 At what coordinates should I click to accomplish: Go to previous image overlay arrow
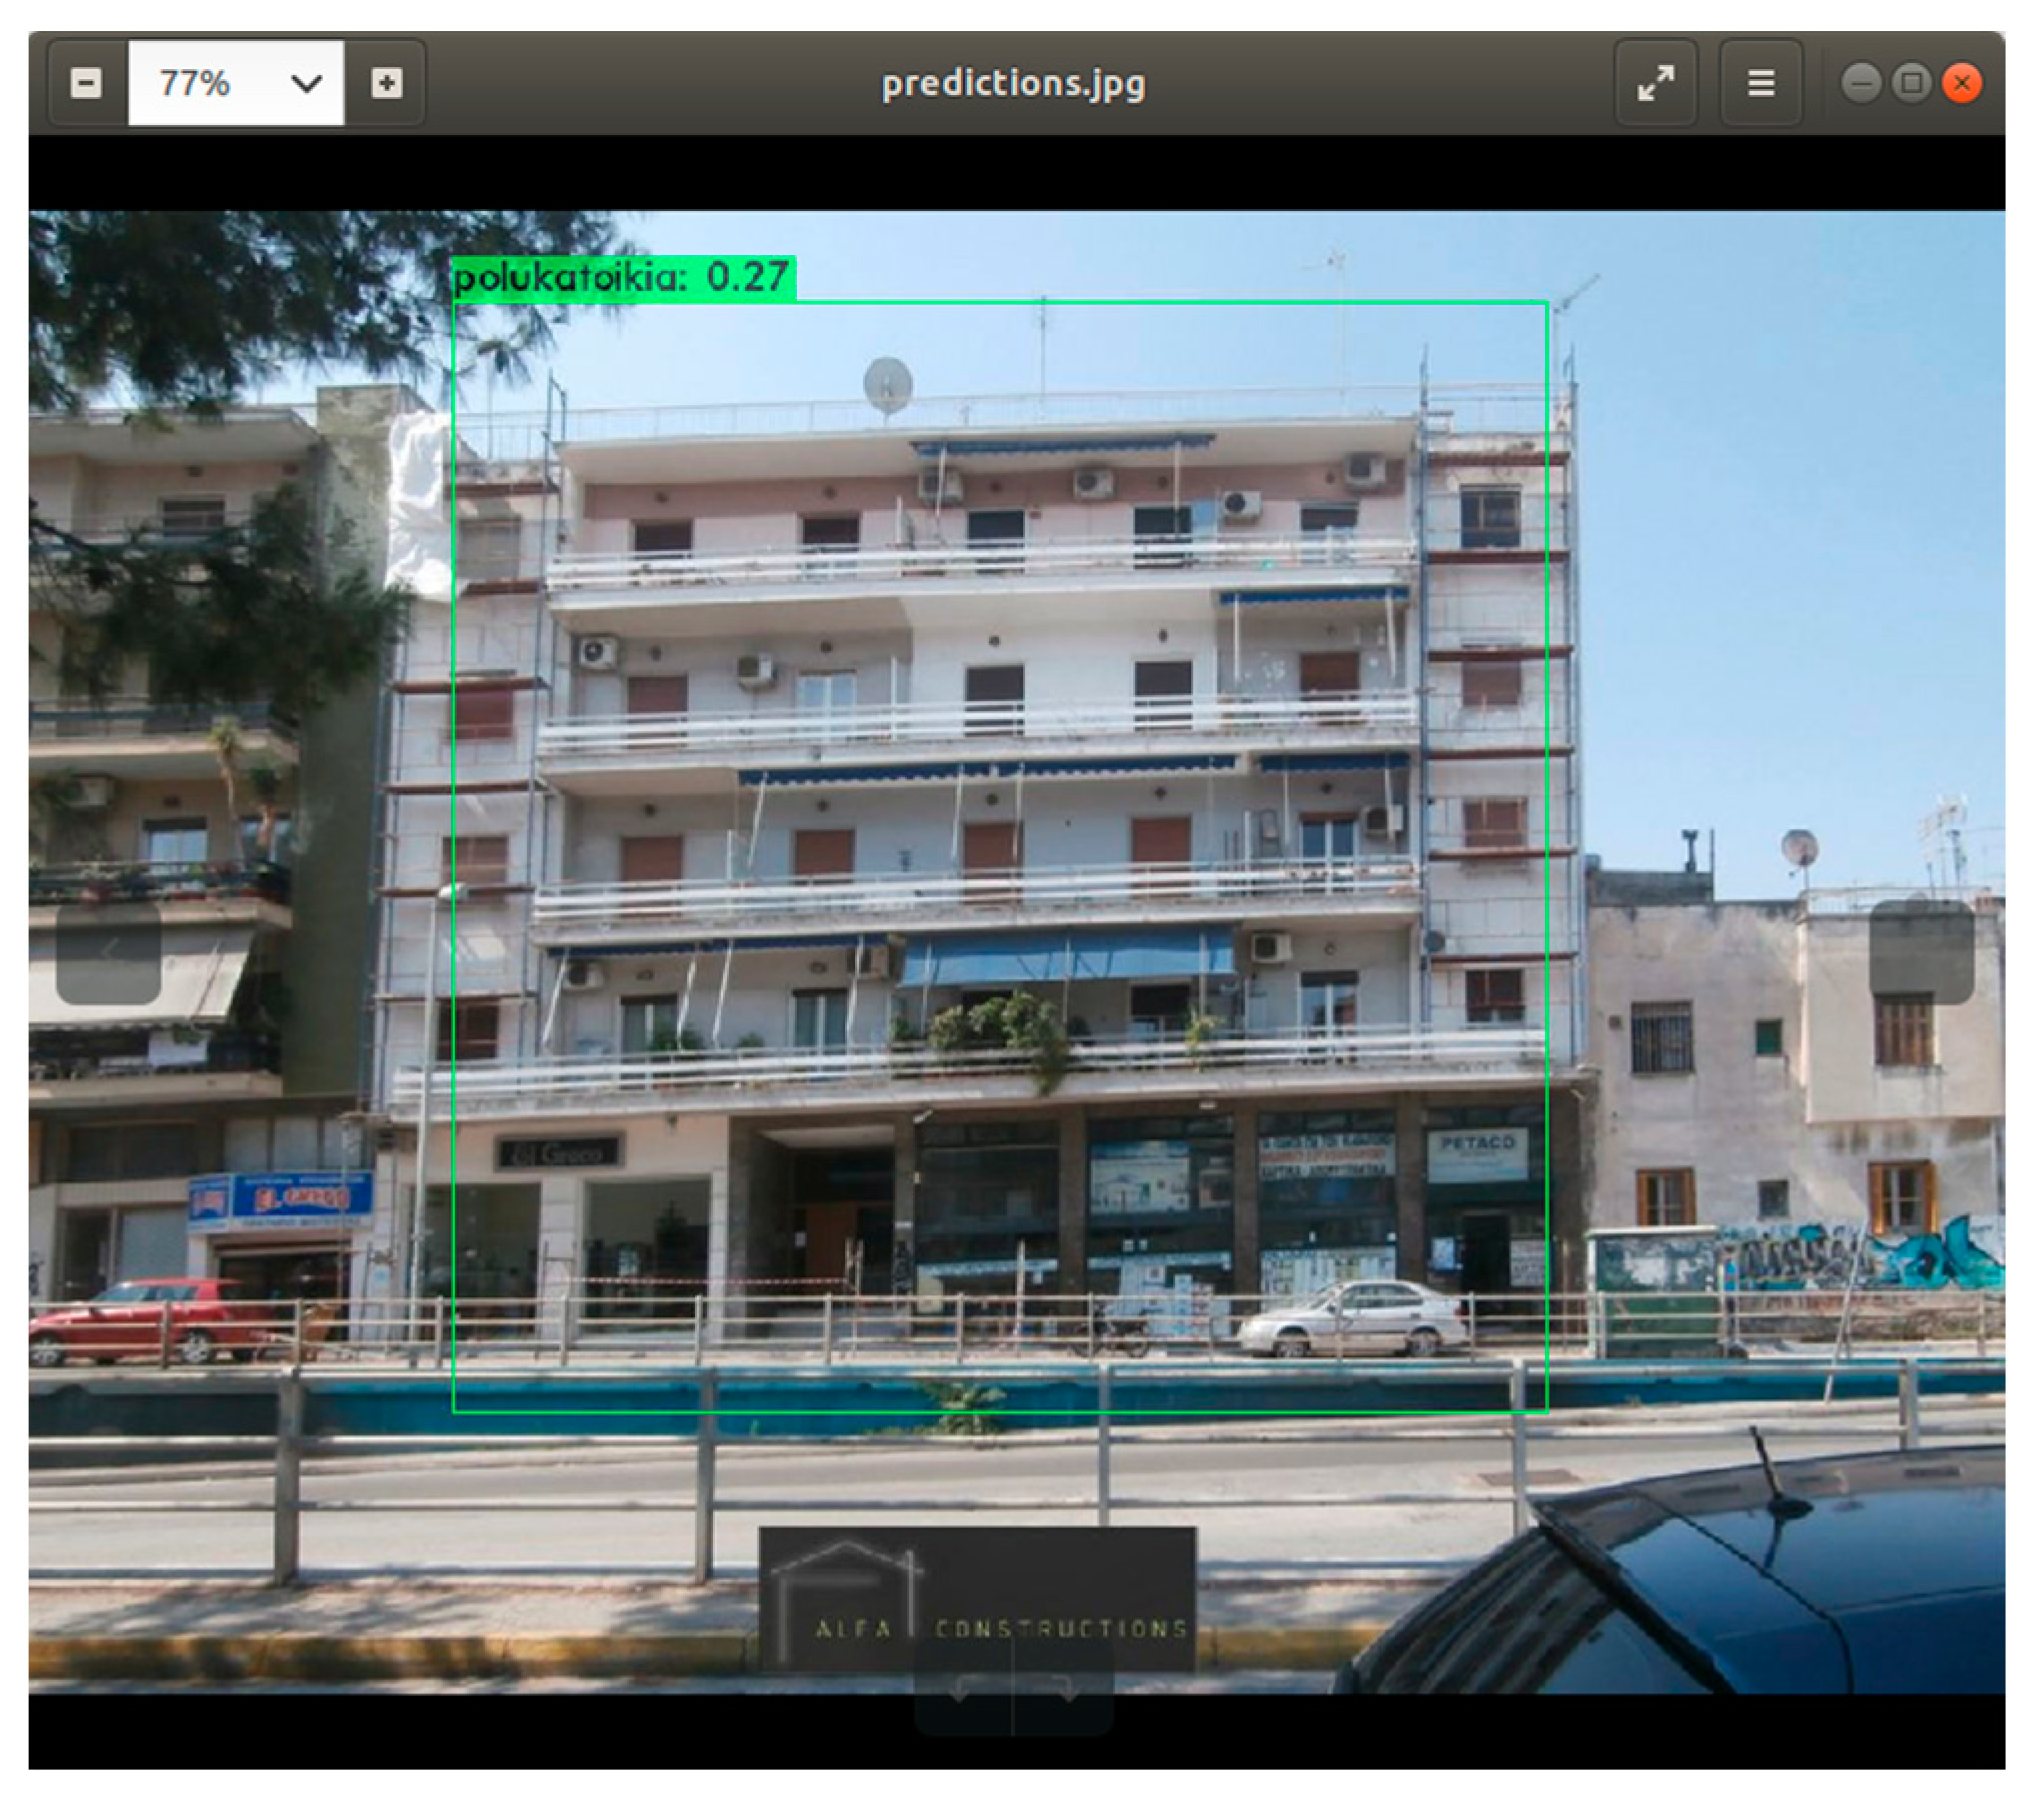pyautogui.click(x=108, y=950)
